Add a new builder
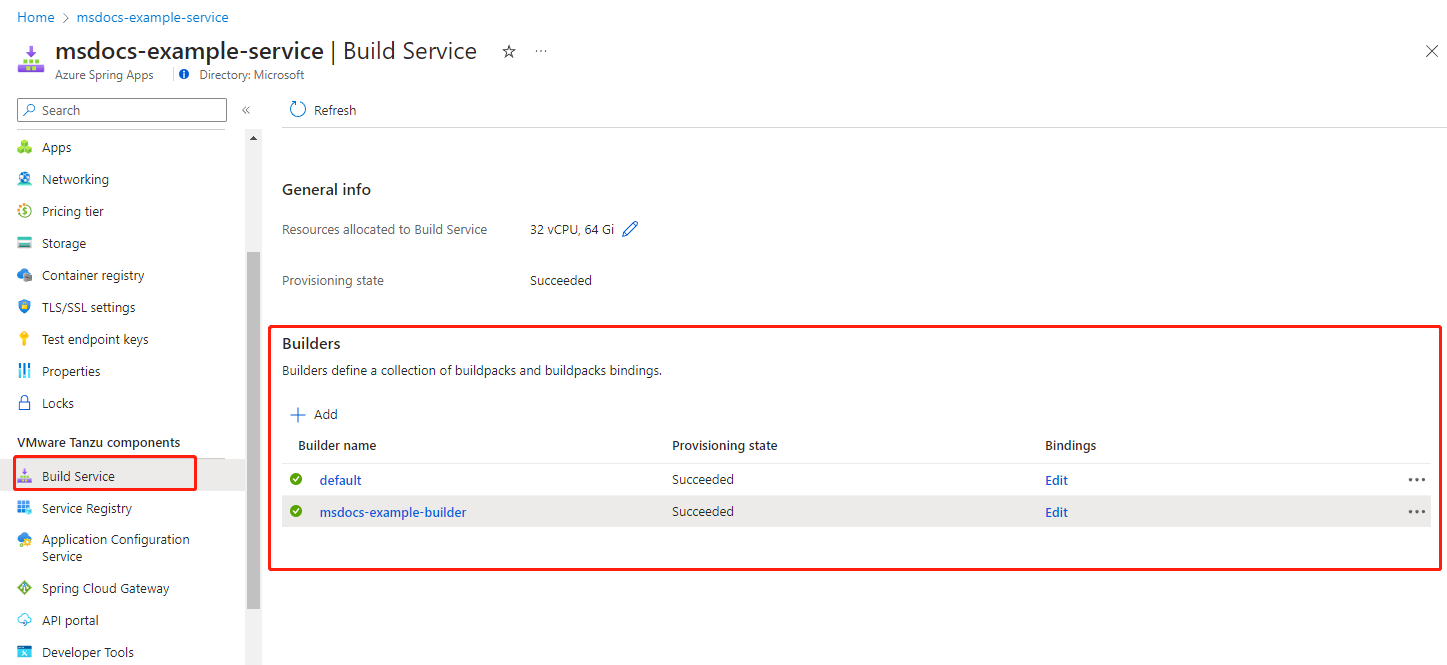 314,415
